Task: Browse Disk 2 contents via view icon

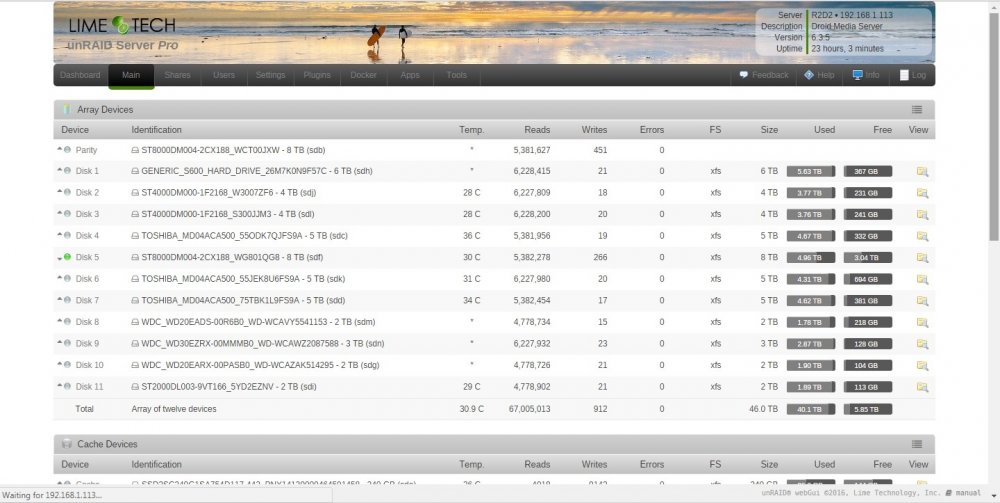Action: [922, 193]
